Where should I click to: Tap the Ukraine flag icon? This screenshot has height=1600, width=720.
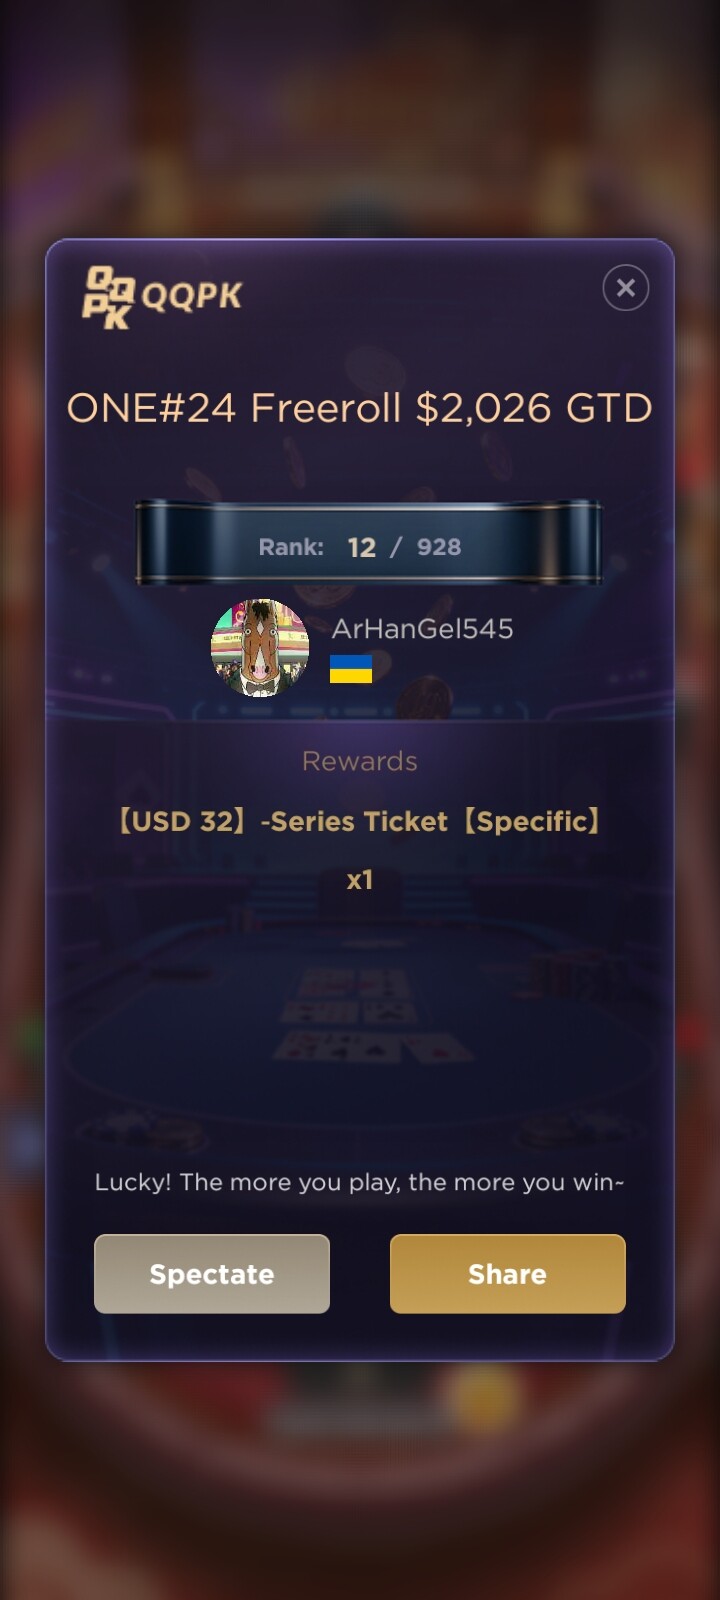(x=351, y=669)
